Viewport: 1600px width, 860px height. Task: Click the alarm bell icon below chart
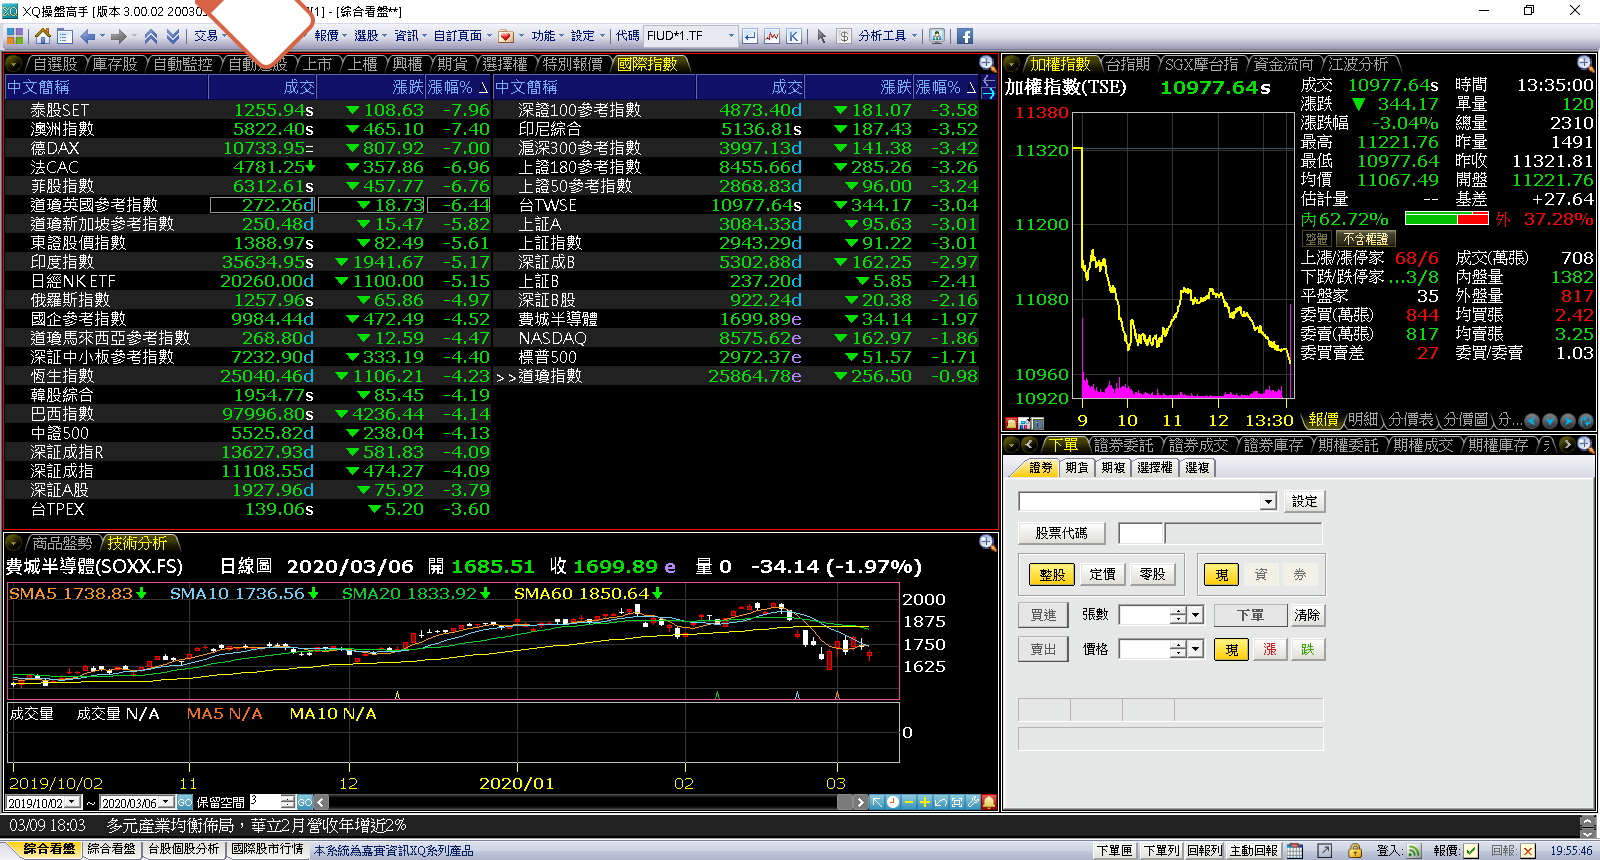[x=989, y=802]
